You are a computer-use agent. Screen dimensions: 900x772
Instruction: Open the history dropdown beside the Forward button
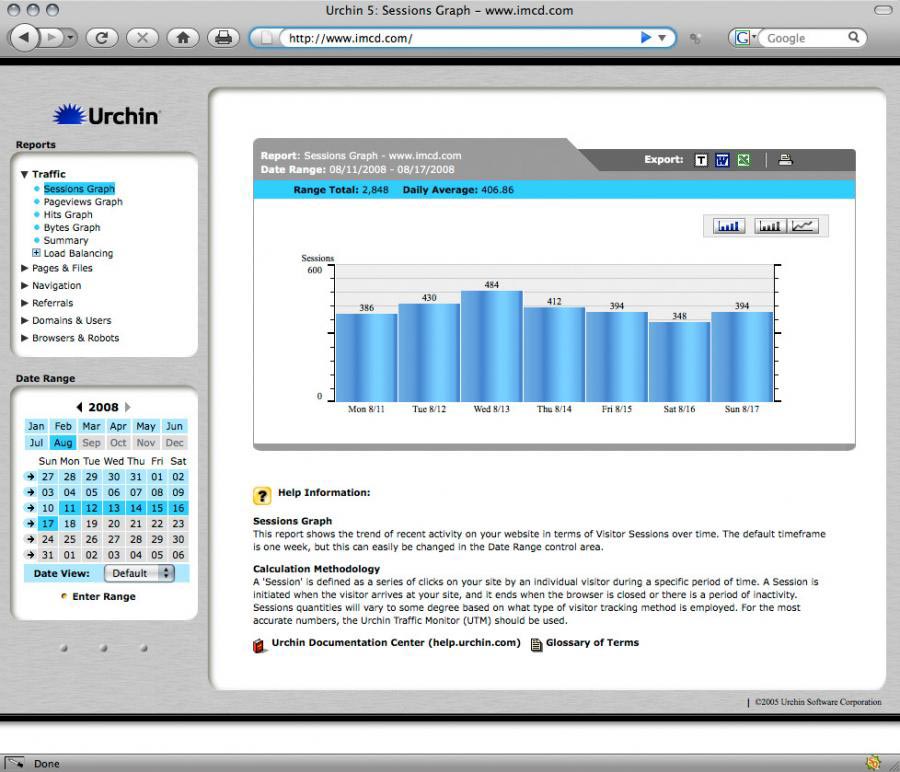click(70, 38)
